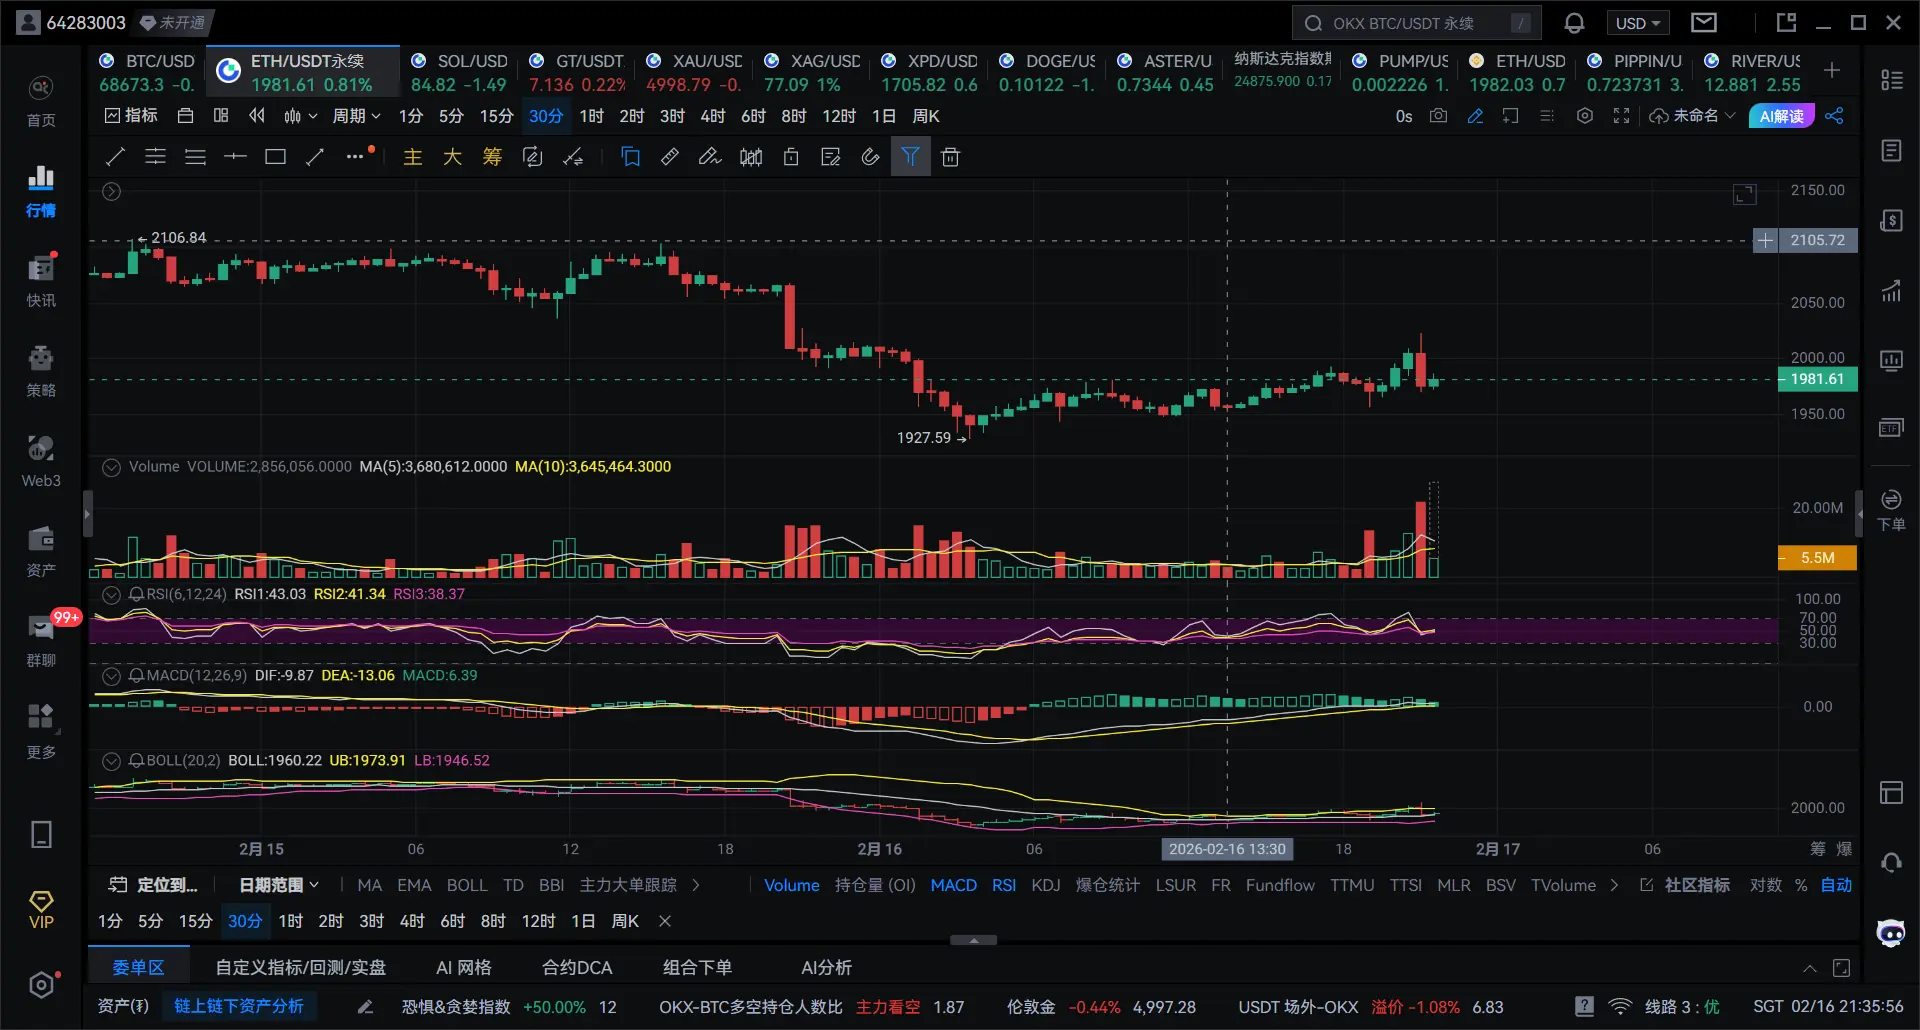This screenshot has width=1920, height=1030.
Task: Open the VIP diamond icon
Action: (x=41, y=910)
